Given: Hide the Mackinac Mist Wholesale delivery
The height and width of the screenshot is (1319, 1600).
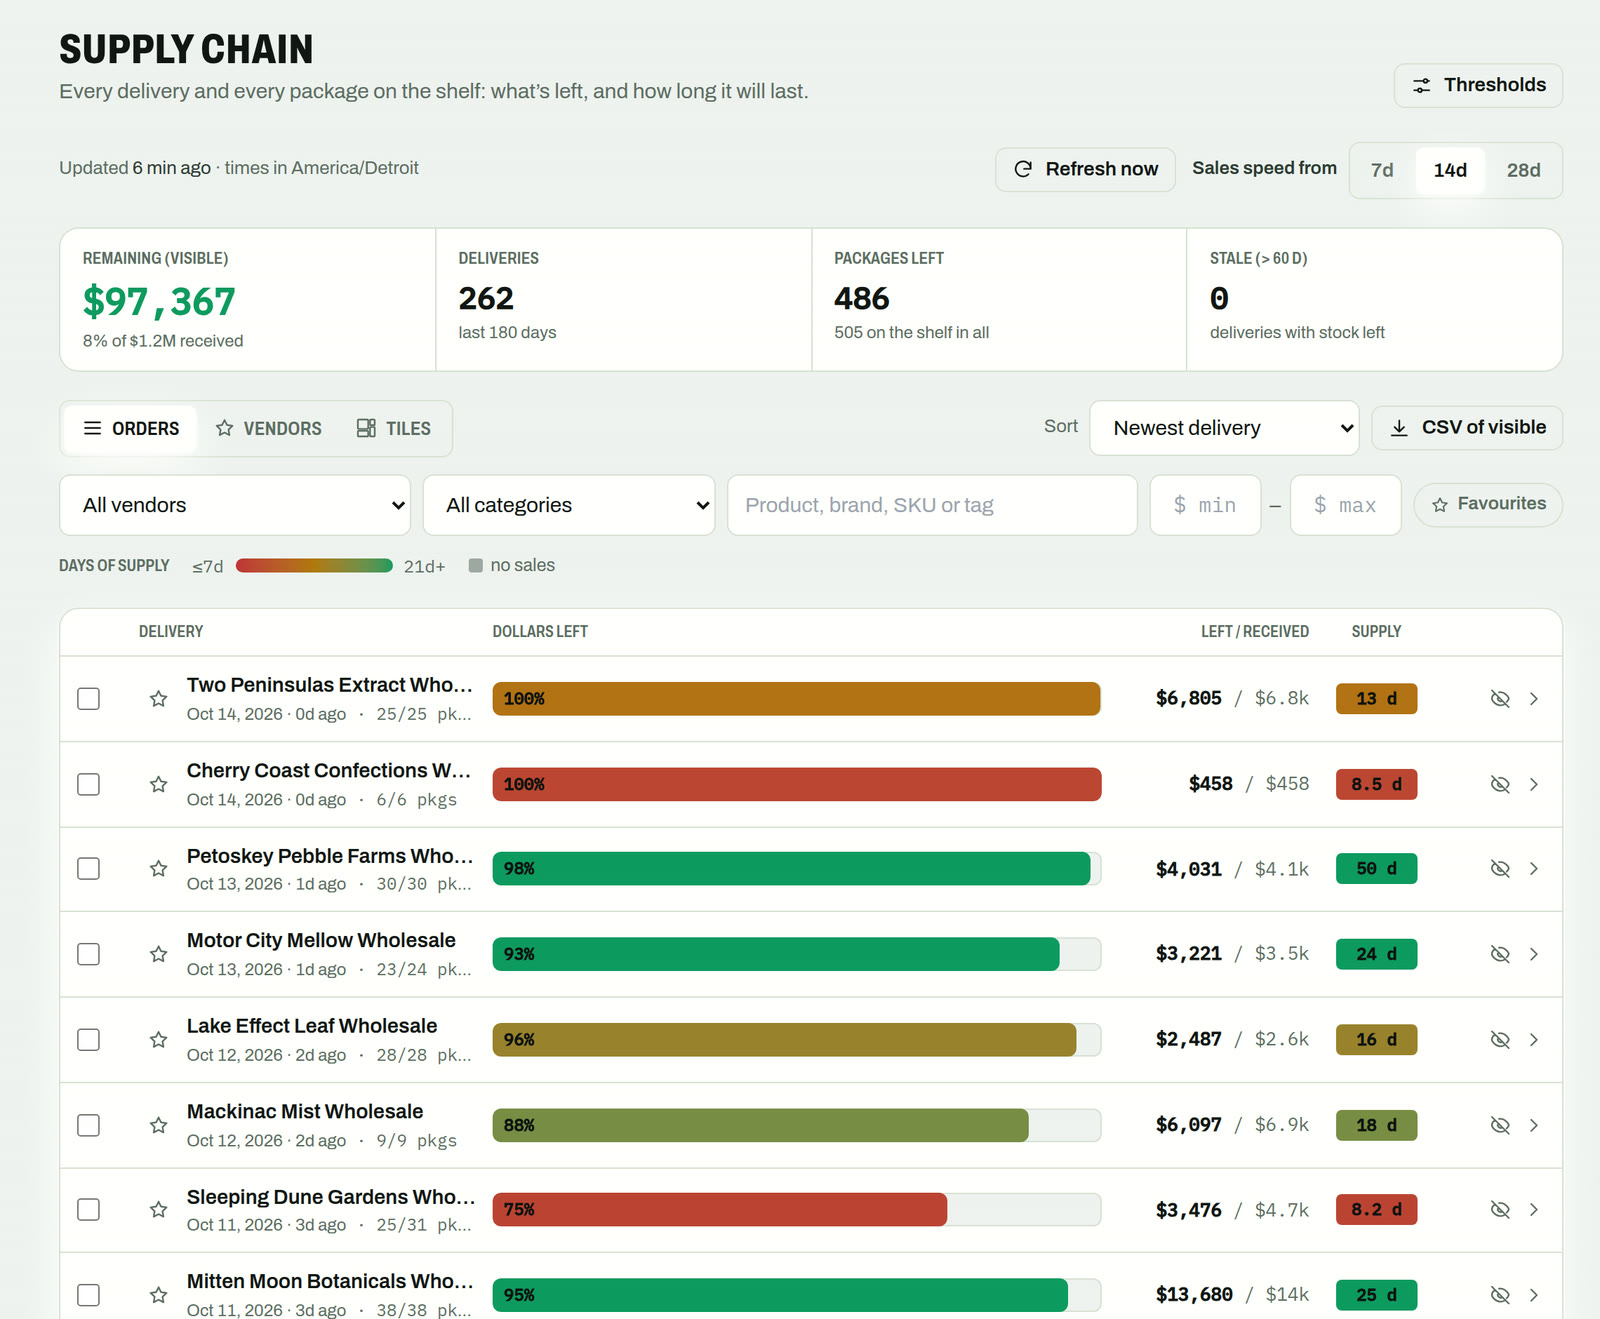Looking at the screenshot, I should [1500, 1125].
